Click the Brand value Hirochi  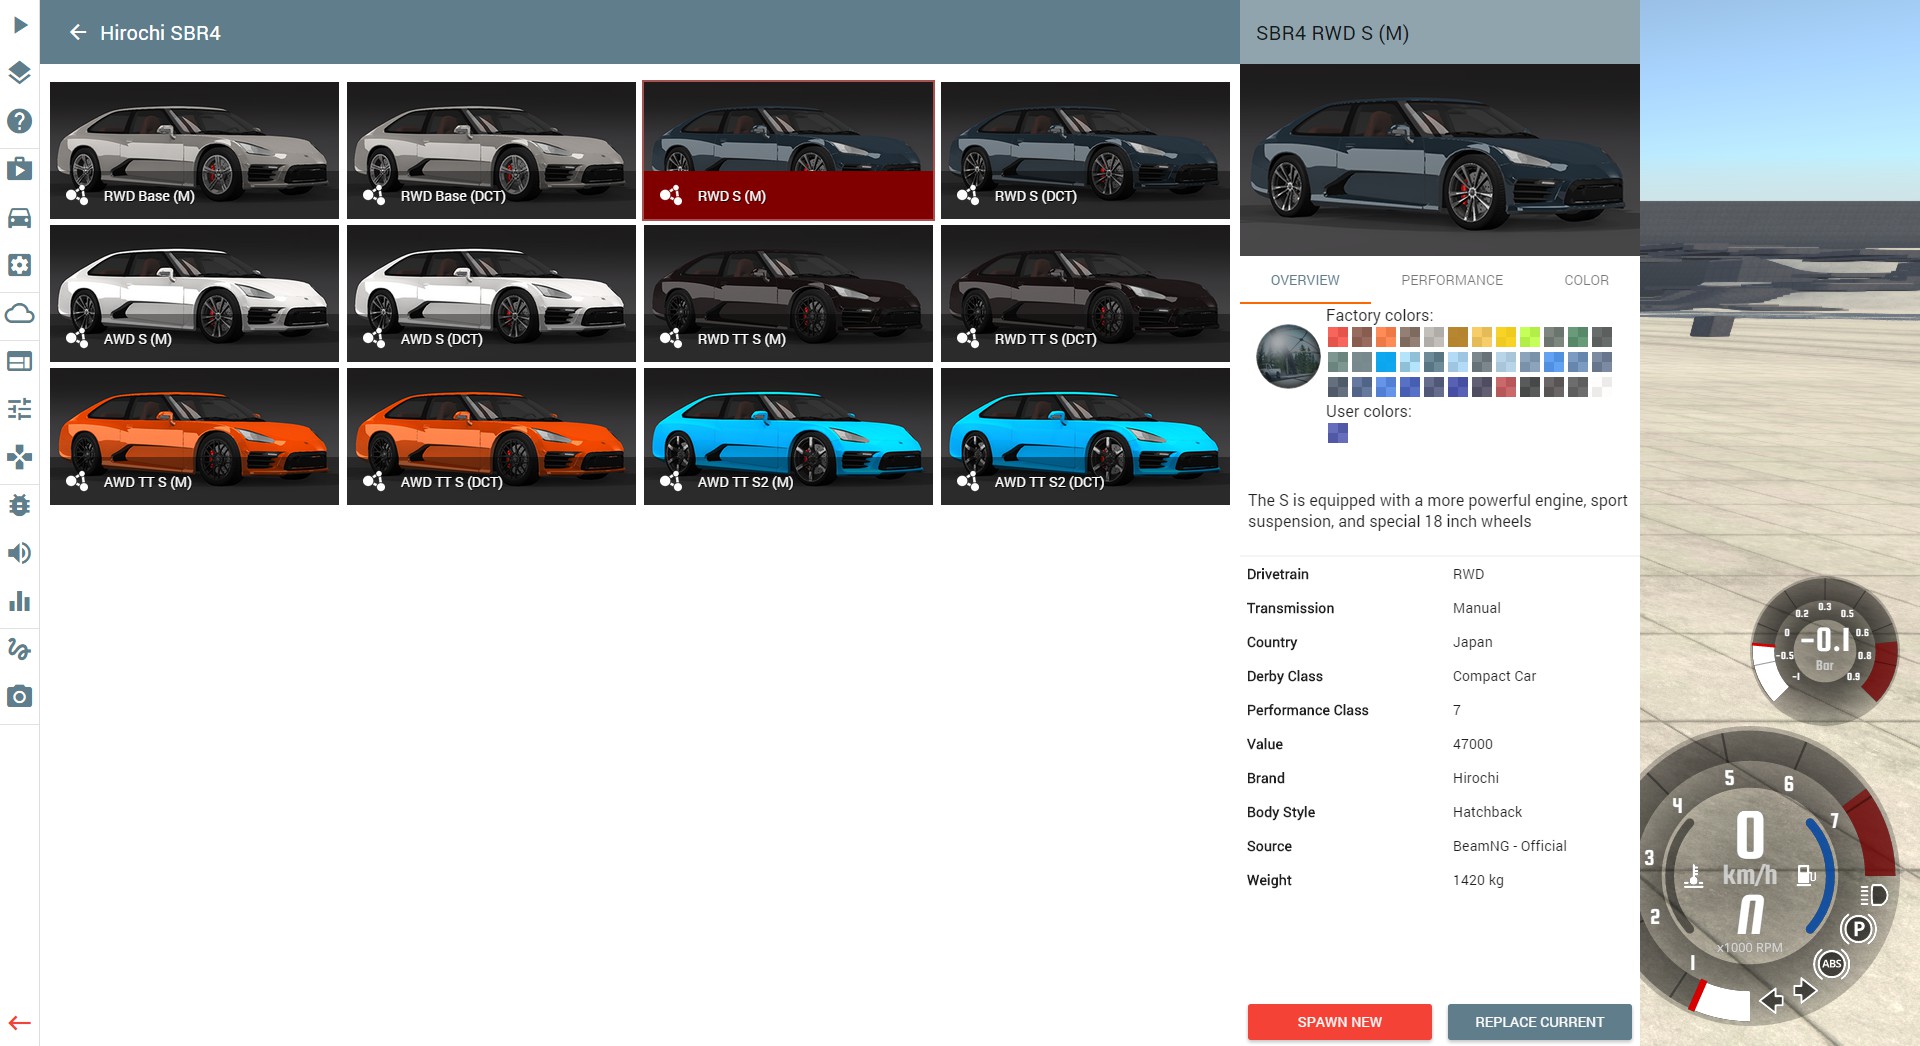click(1475, 778)
